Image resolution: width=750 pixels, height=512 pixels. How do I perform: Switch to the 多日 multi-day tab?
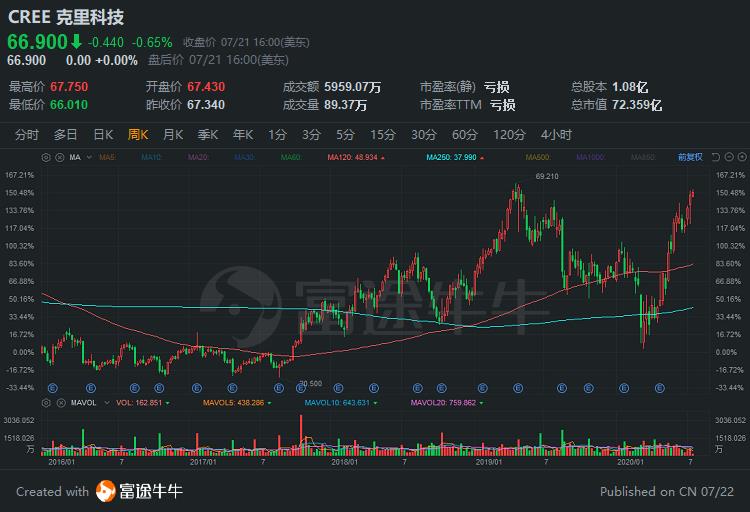(66, 135)
